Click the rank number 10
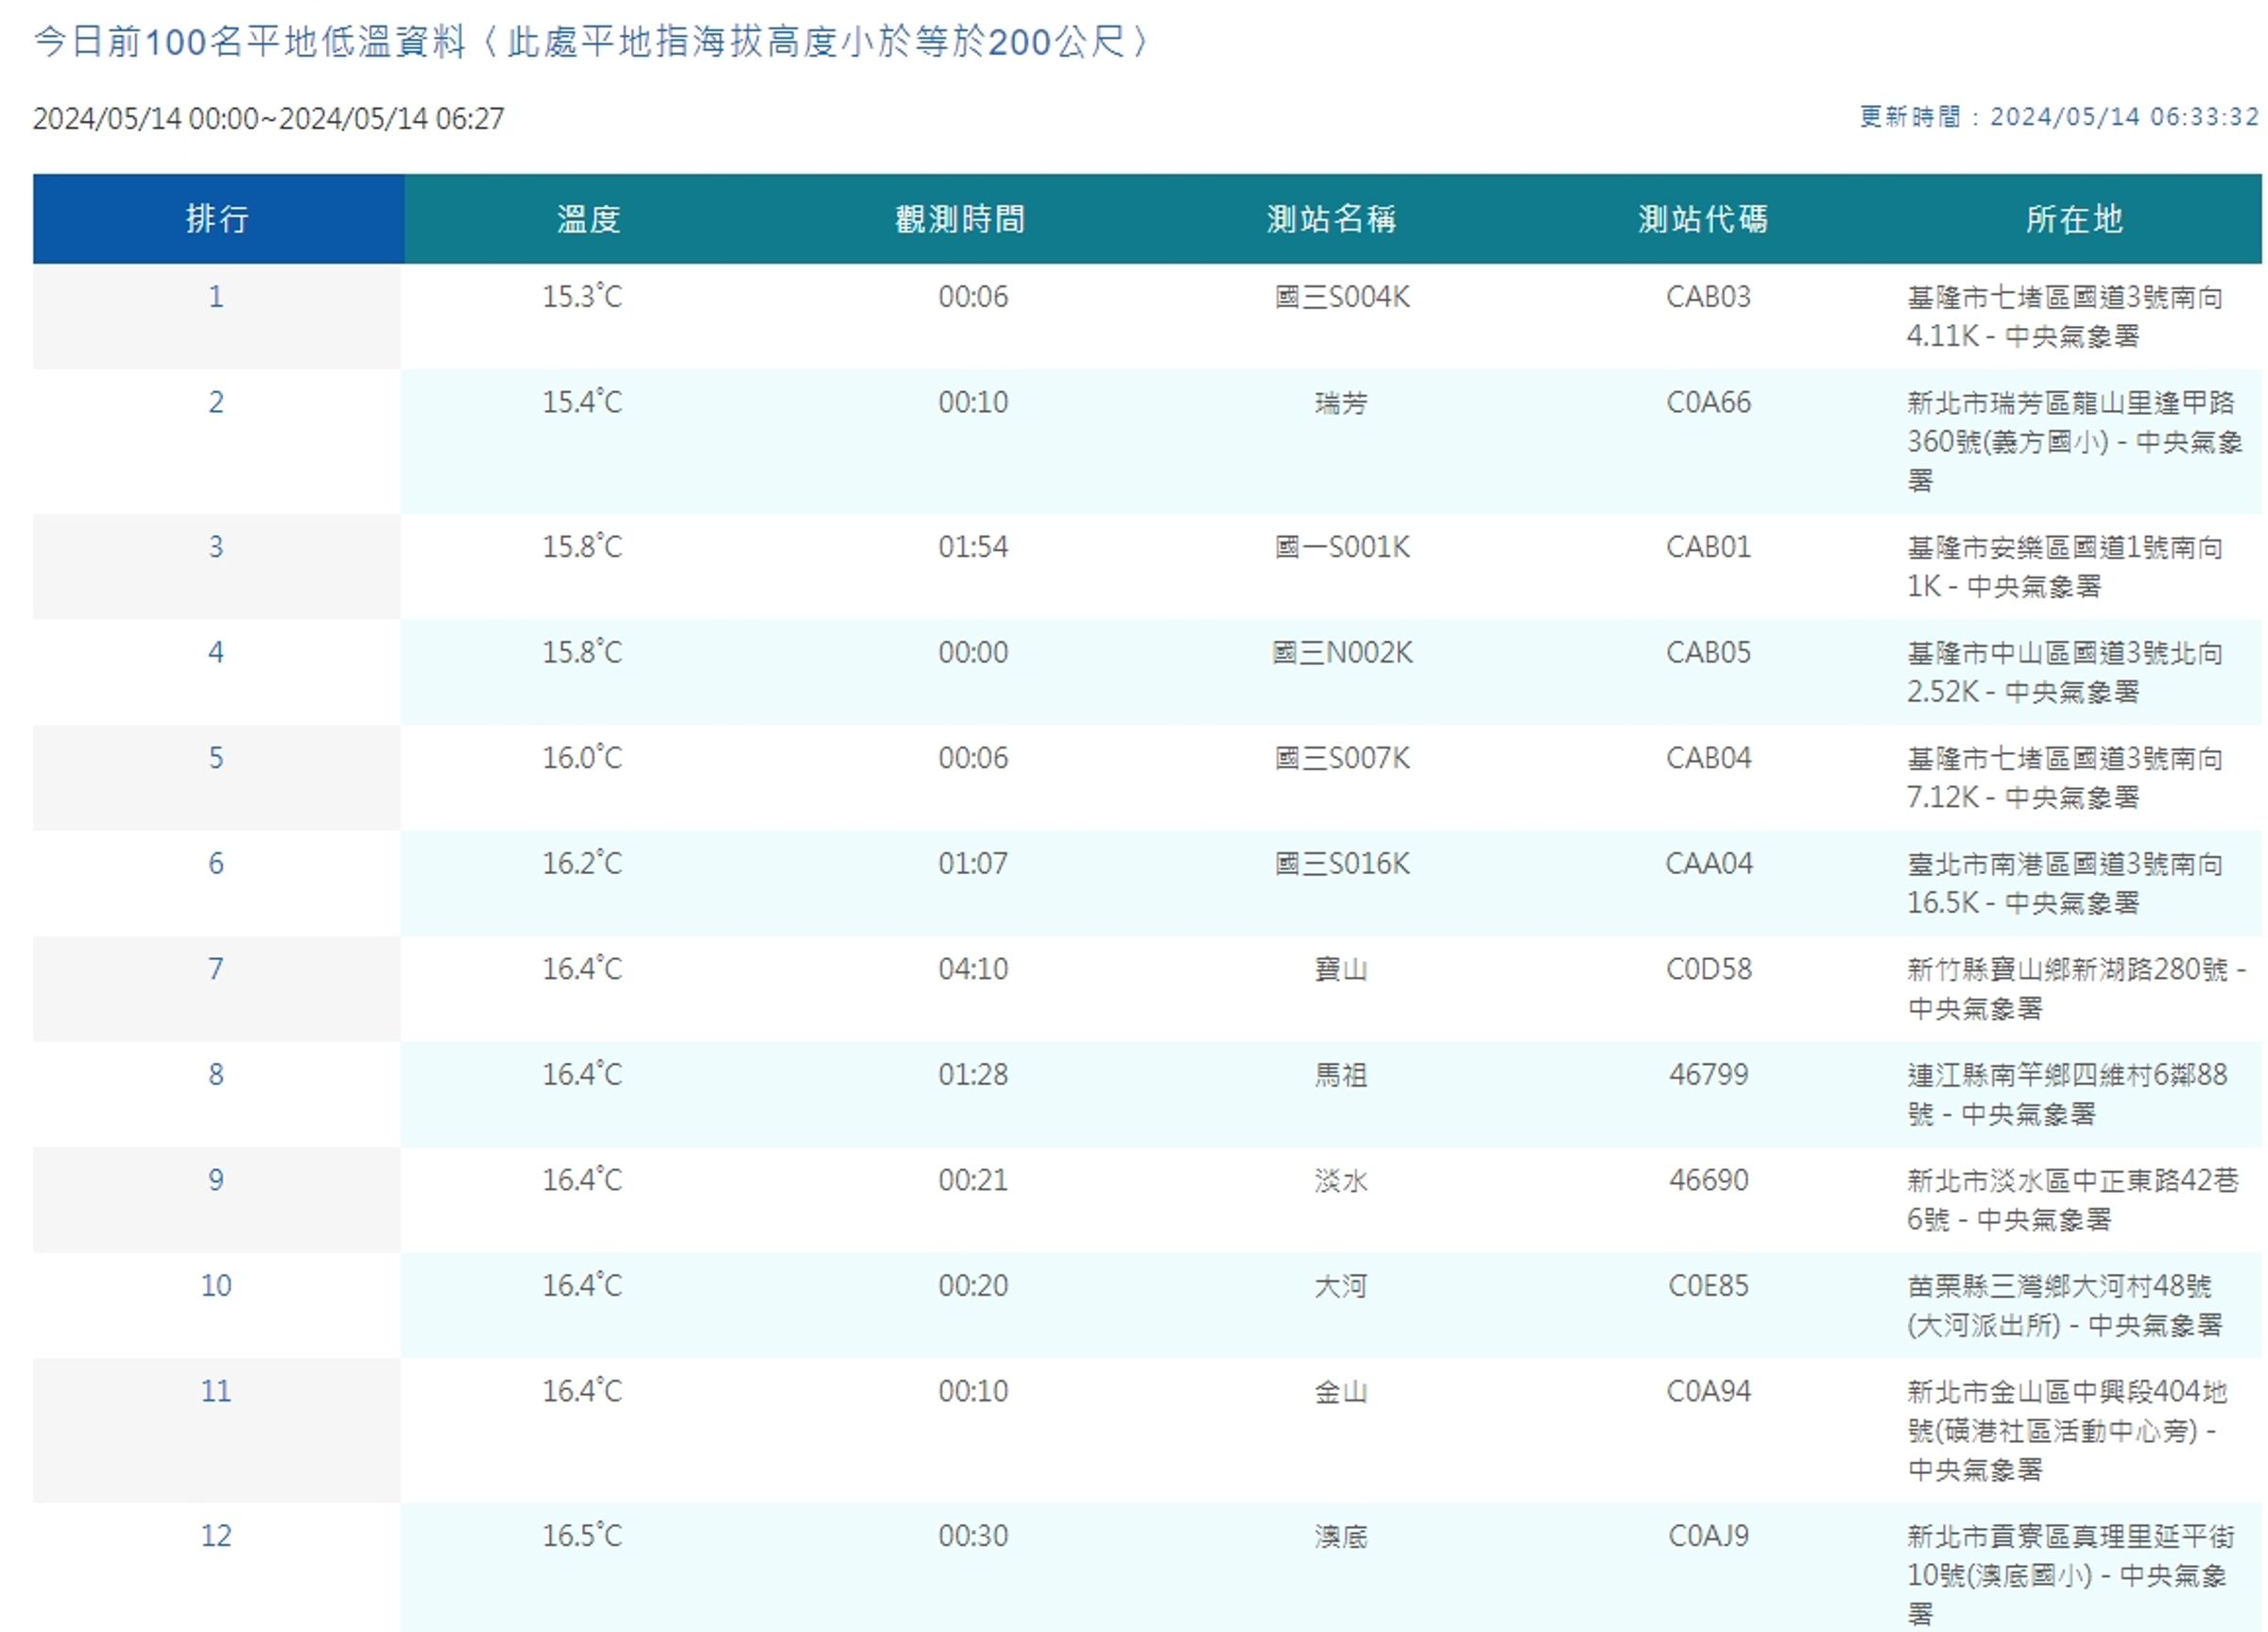2268x1632 pixels. [216, 1286]
